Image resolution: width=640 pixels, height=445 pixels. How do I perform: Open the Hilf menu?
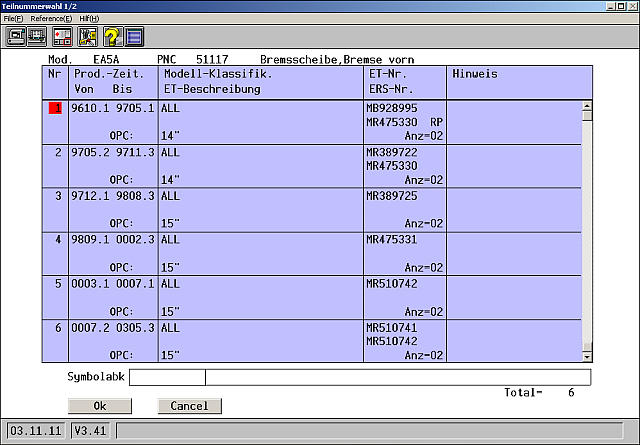[x=90, y=19]
